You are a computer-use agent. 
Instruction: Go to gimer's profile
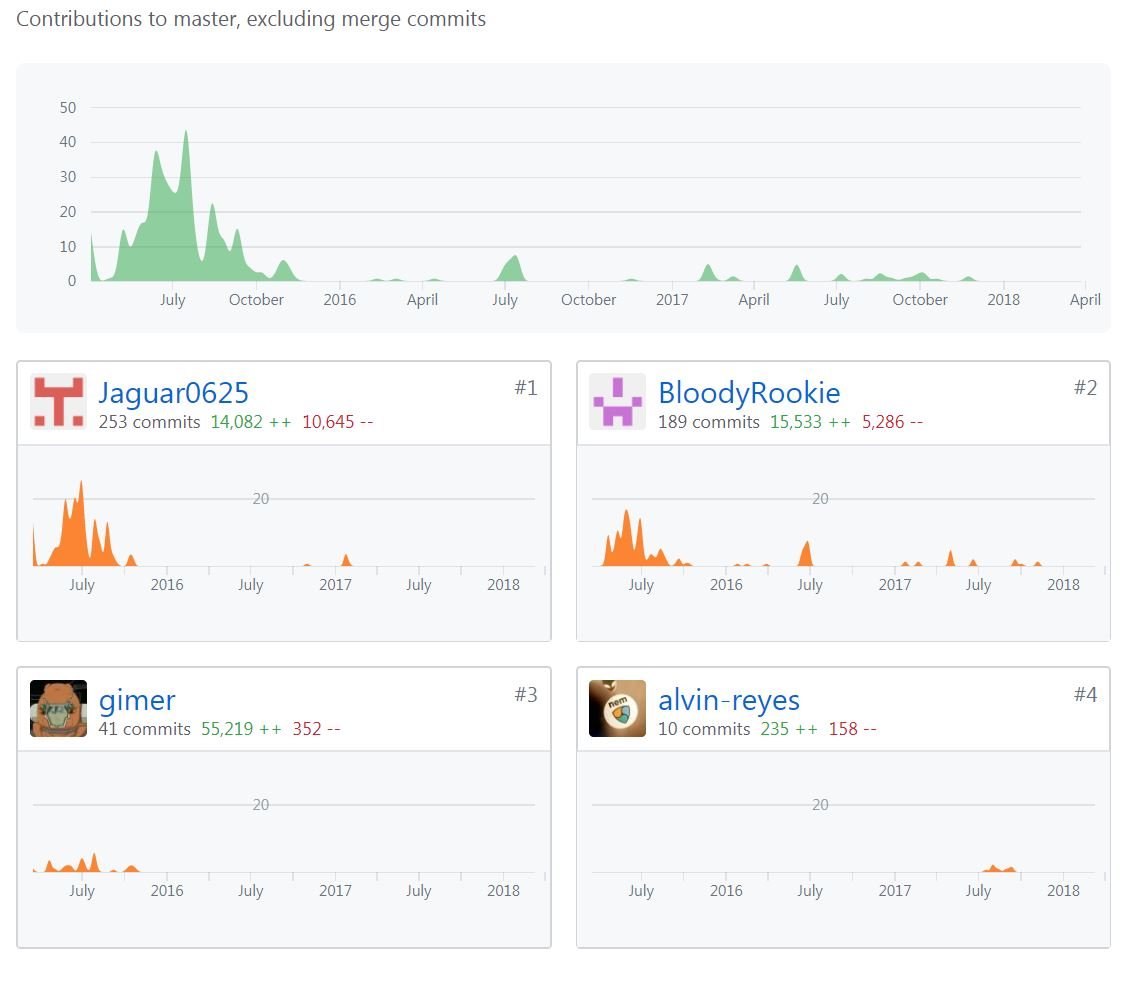click(x=137, y=700)
